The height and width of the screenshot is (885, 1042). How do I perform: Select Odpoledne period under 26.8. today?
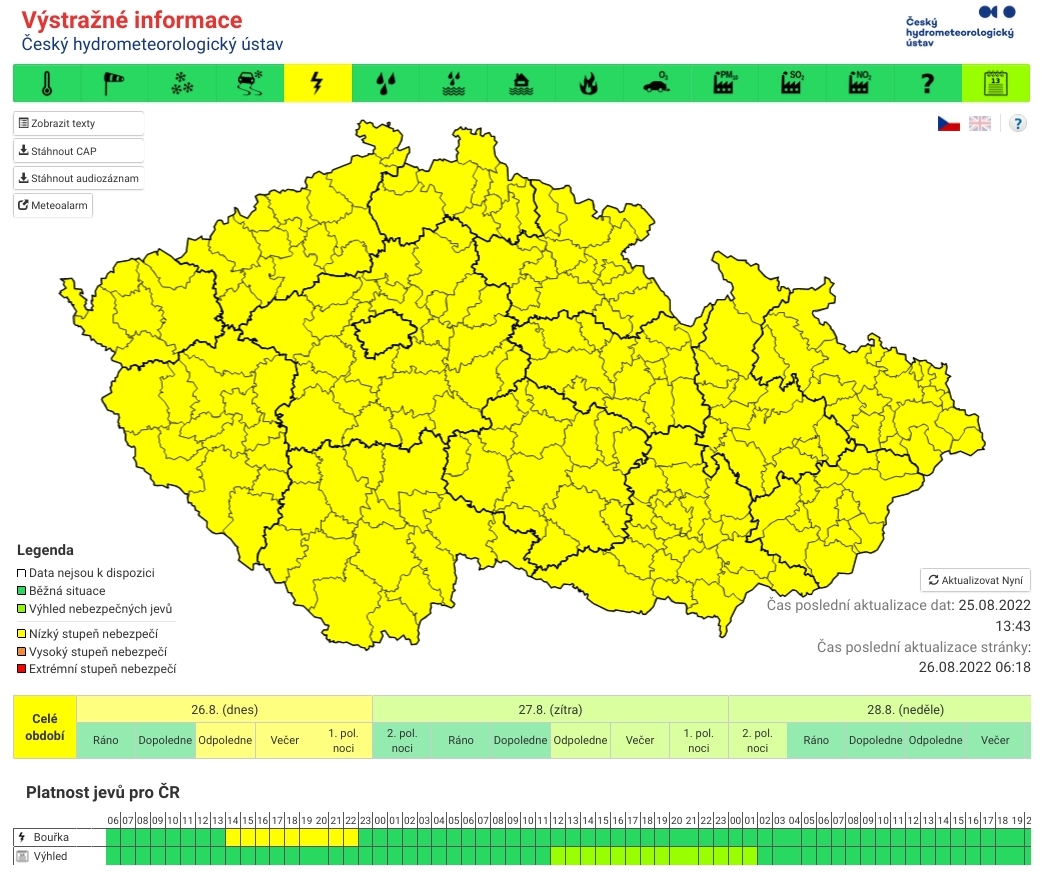click(225, 740)
